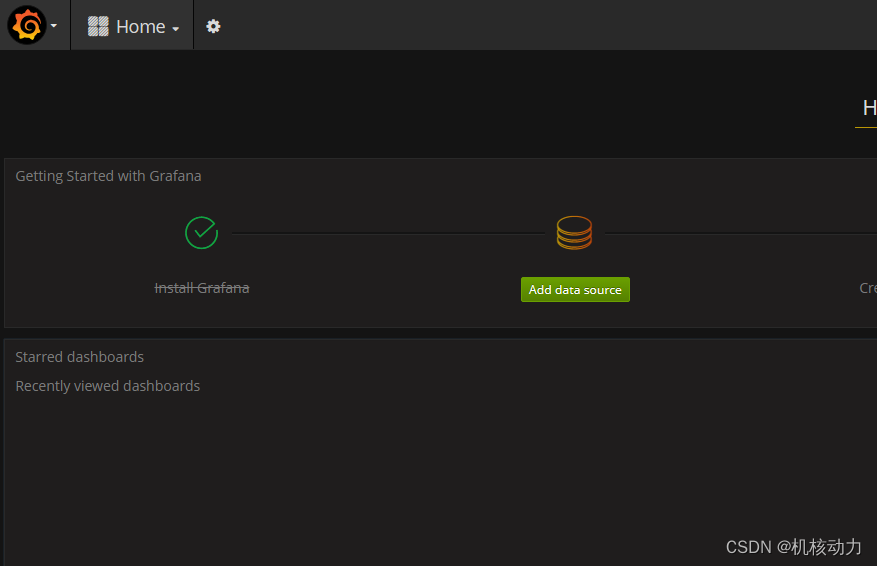Click the Recently viewed dashboards heading
This screenshot has width=877, height=566.
click(x=107, y=386)
